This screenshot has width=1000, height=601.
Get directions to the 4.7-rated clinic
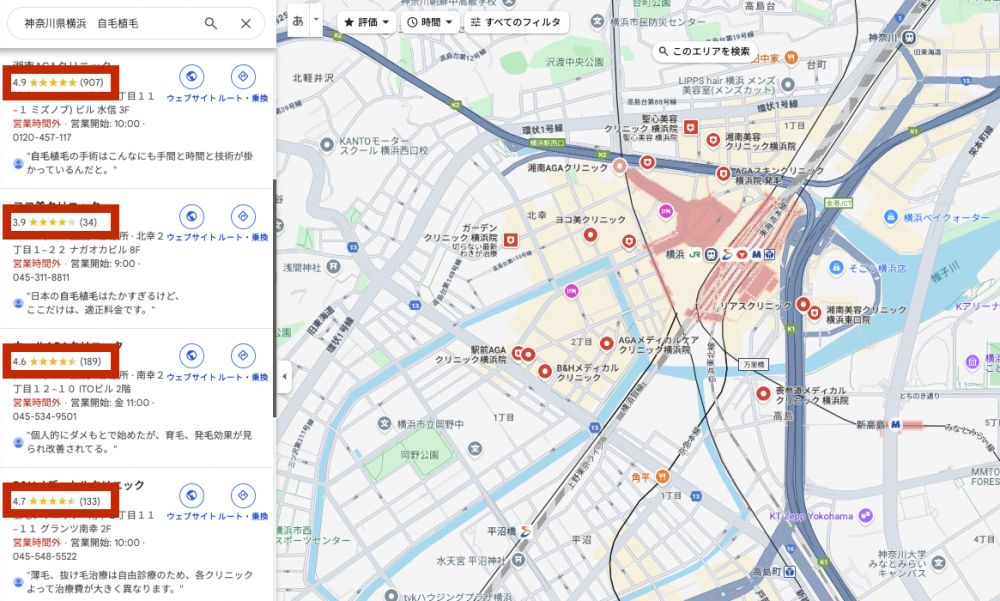pos(241,495)
